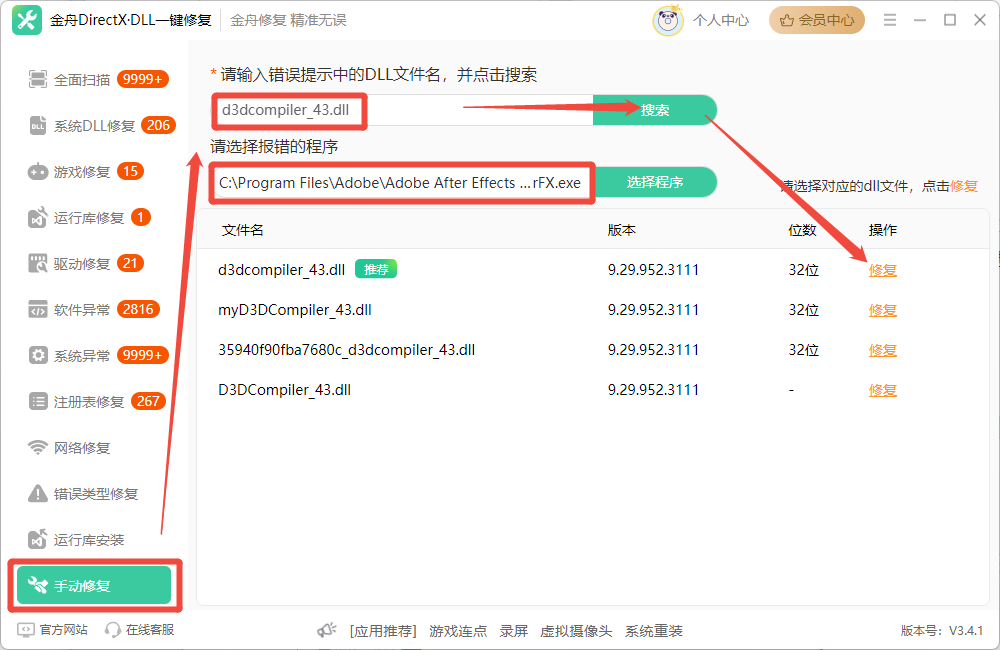This screenshot has height=650, width=1000.
Task: Open the 录屏 link in footer
Action: 513,631
